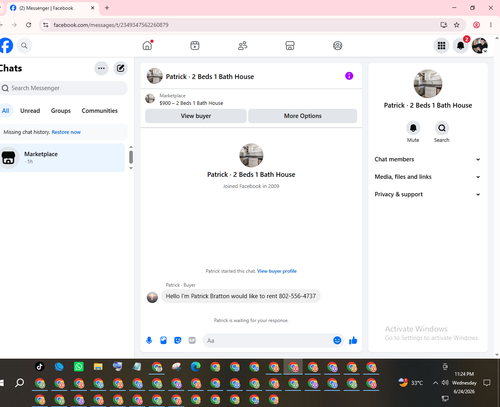Open a new browser tab

[x=107, y=8]
